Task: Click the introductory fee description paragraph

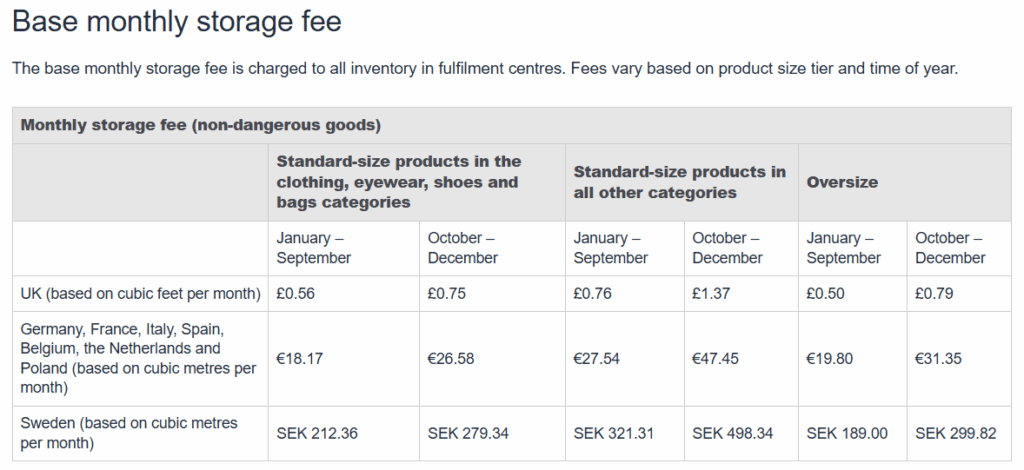Action: tap(485, 69)
